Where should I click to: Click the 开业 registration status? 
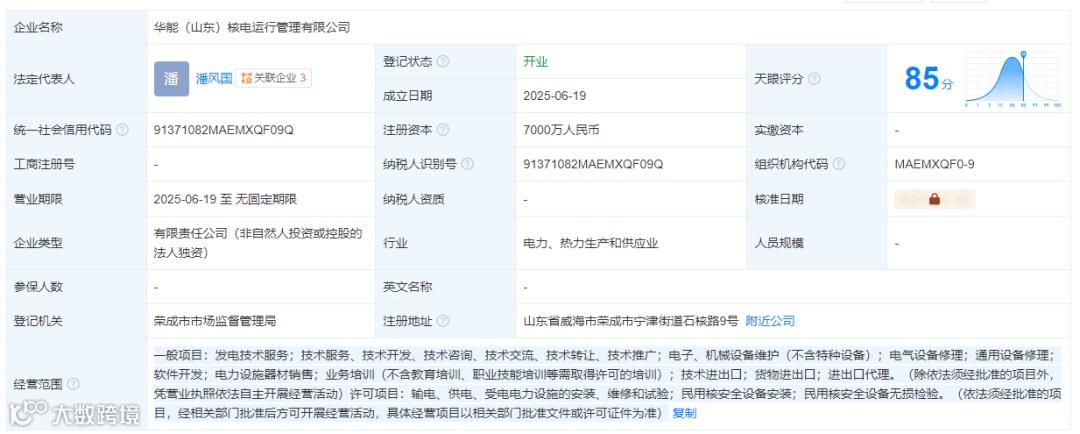pyautogui.click(x=535, y=61)
